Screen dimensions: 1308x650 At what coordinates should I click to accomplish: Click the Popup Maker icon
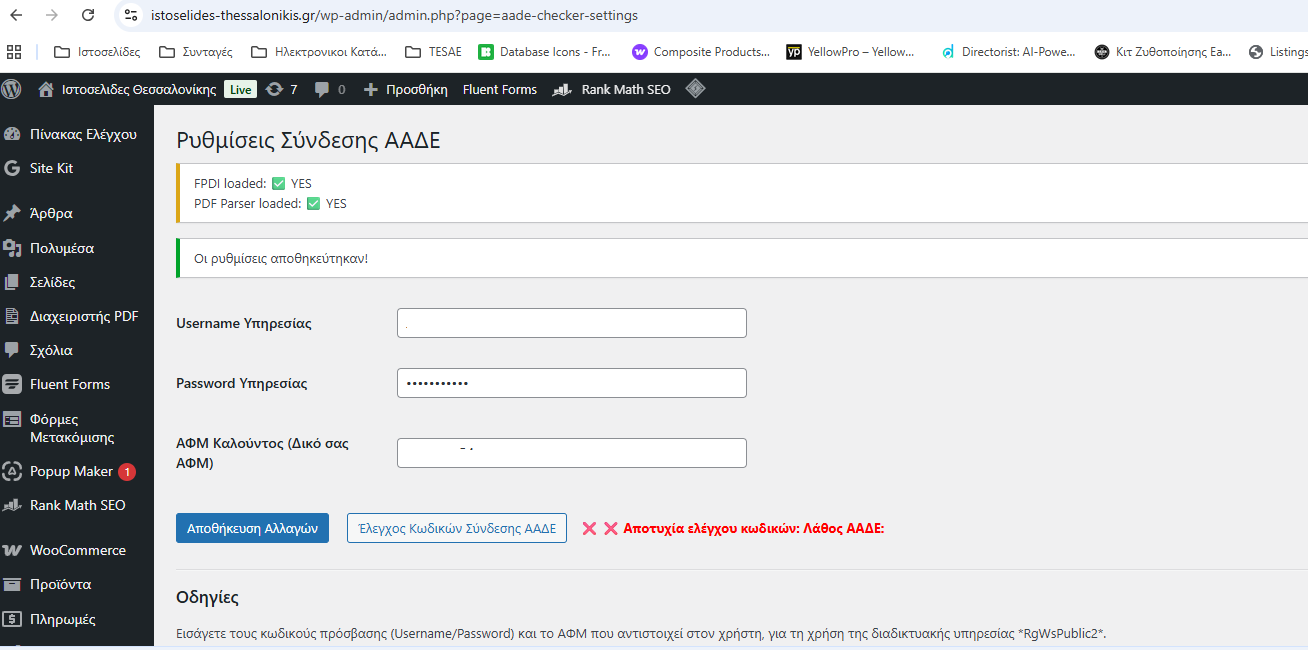pos(12,471)
